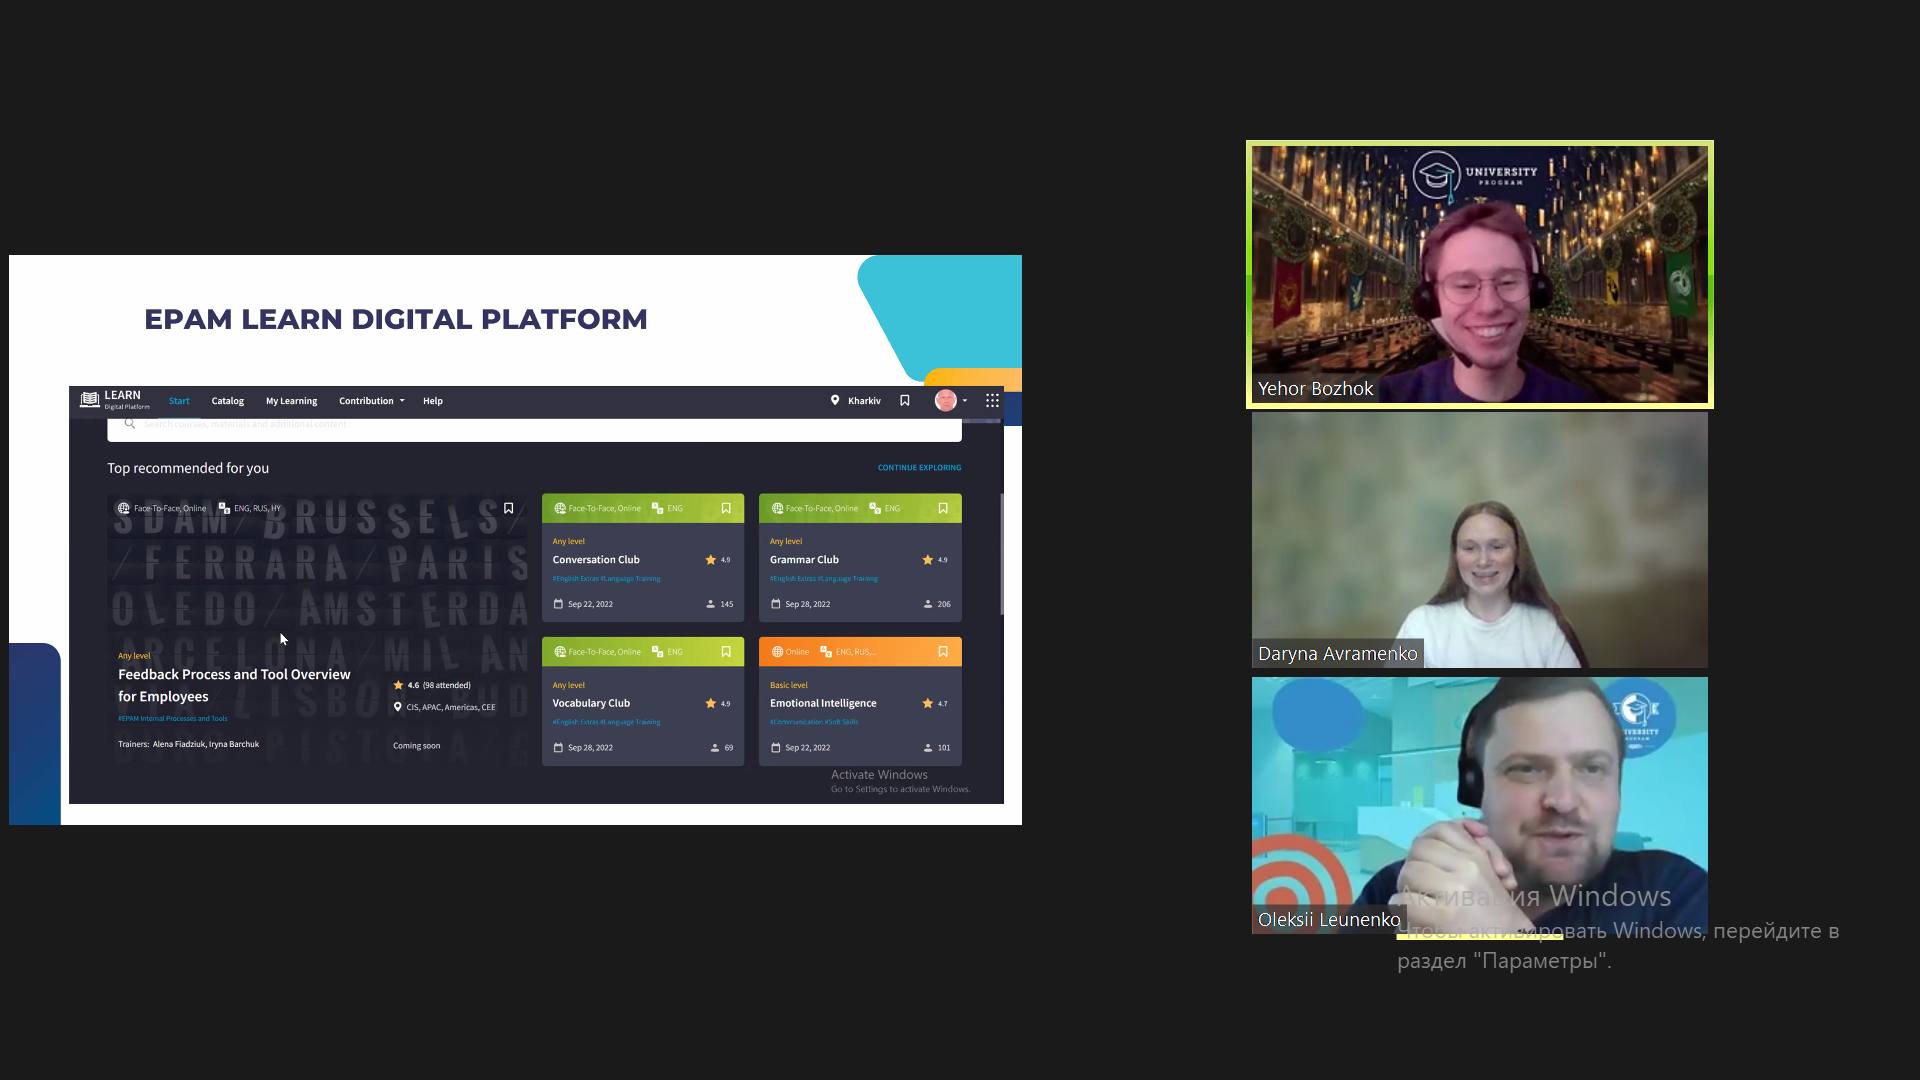
Task: Open the Grammar Club course title
Action: coord(804,560)
